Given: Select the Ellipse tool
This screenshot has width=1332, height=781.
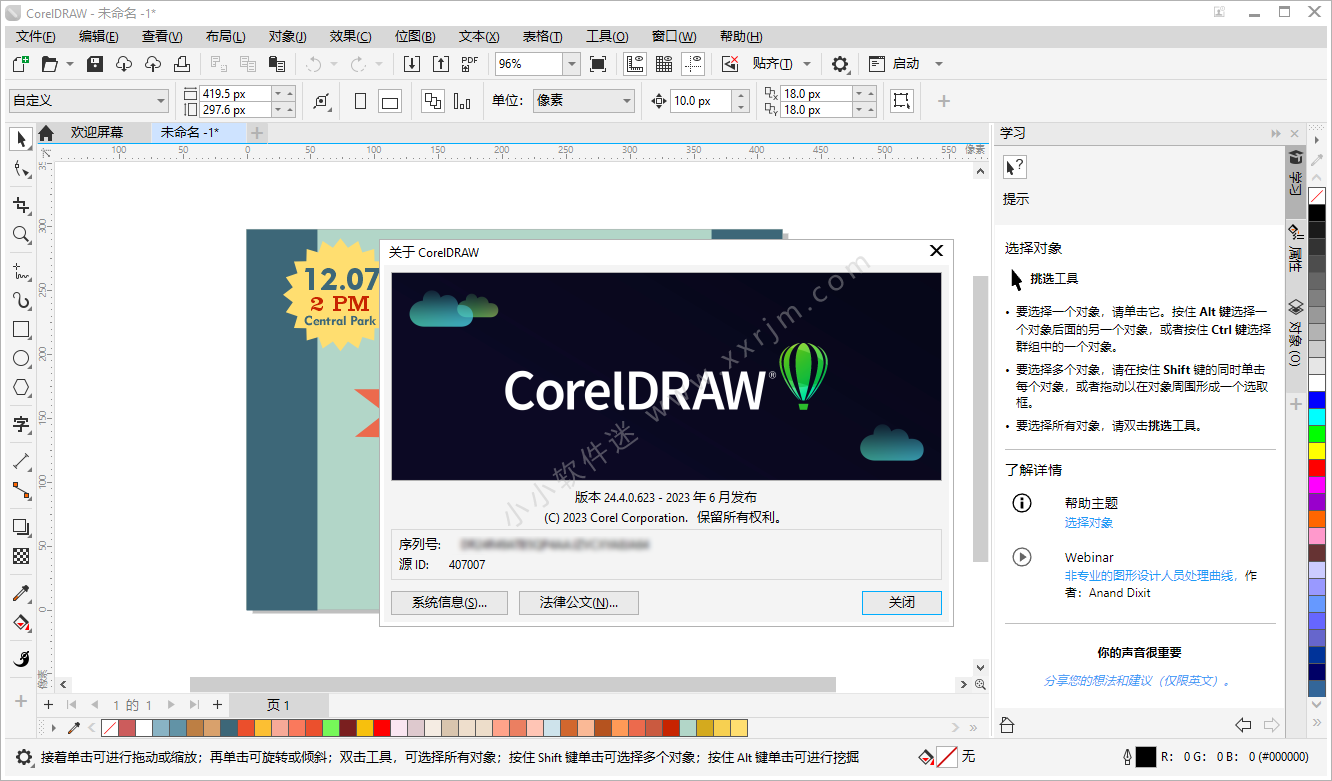Looking at the screenshot, I should (20, 358).
